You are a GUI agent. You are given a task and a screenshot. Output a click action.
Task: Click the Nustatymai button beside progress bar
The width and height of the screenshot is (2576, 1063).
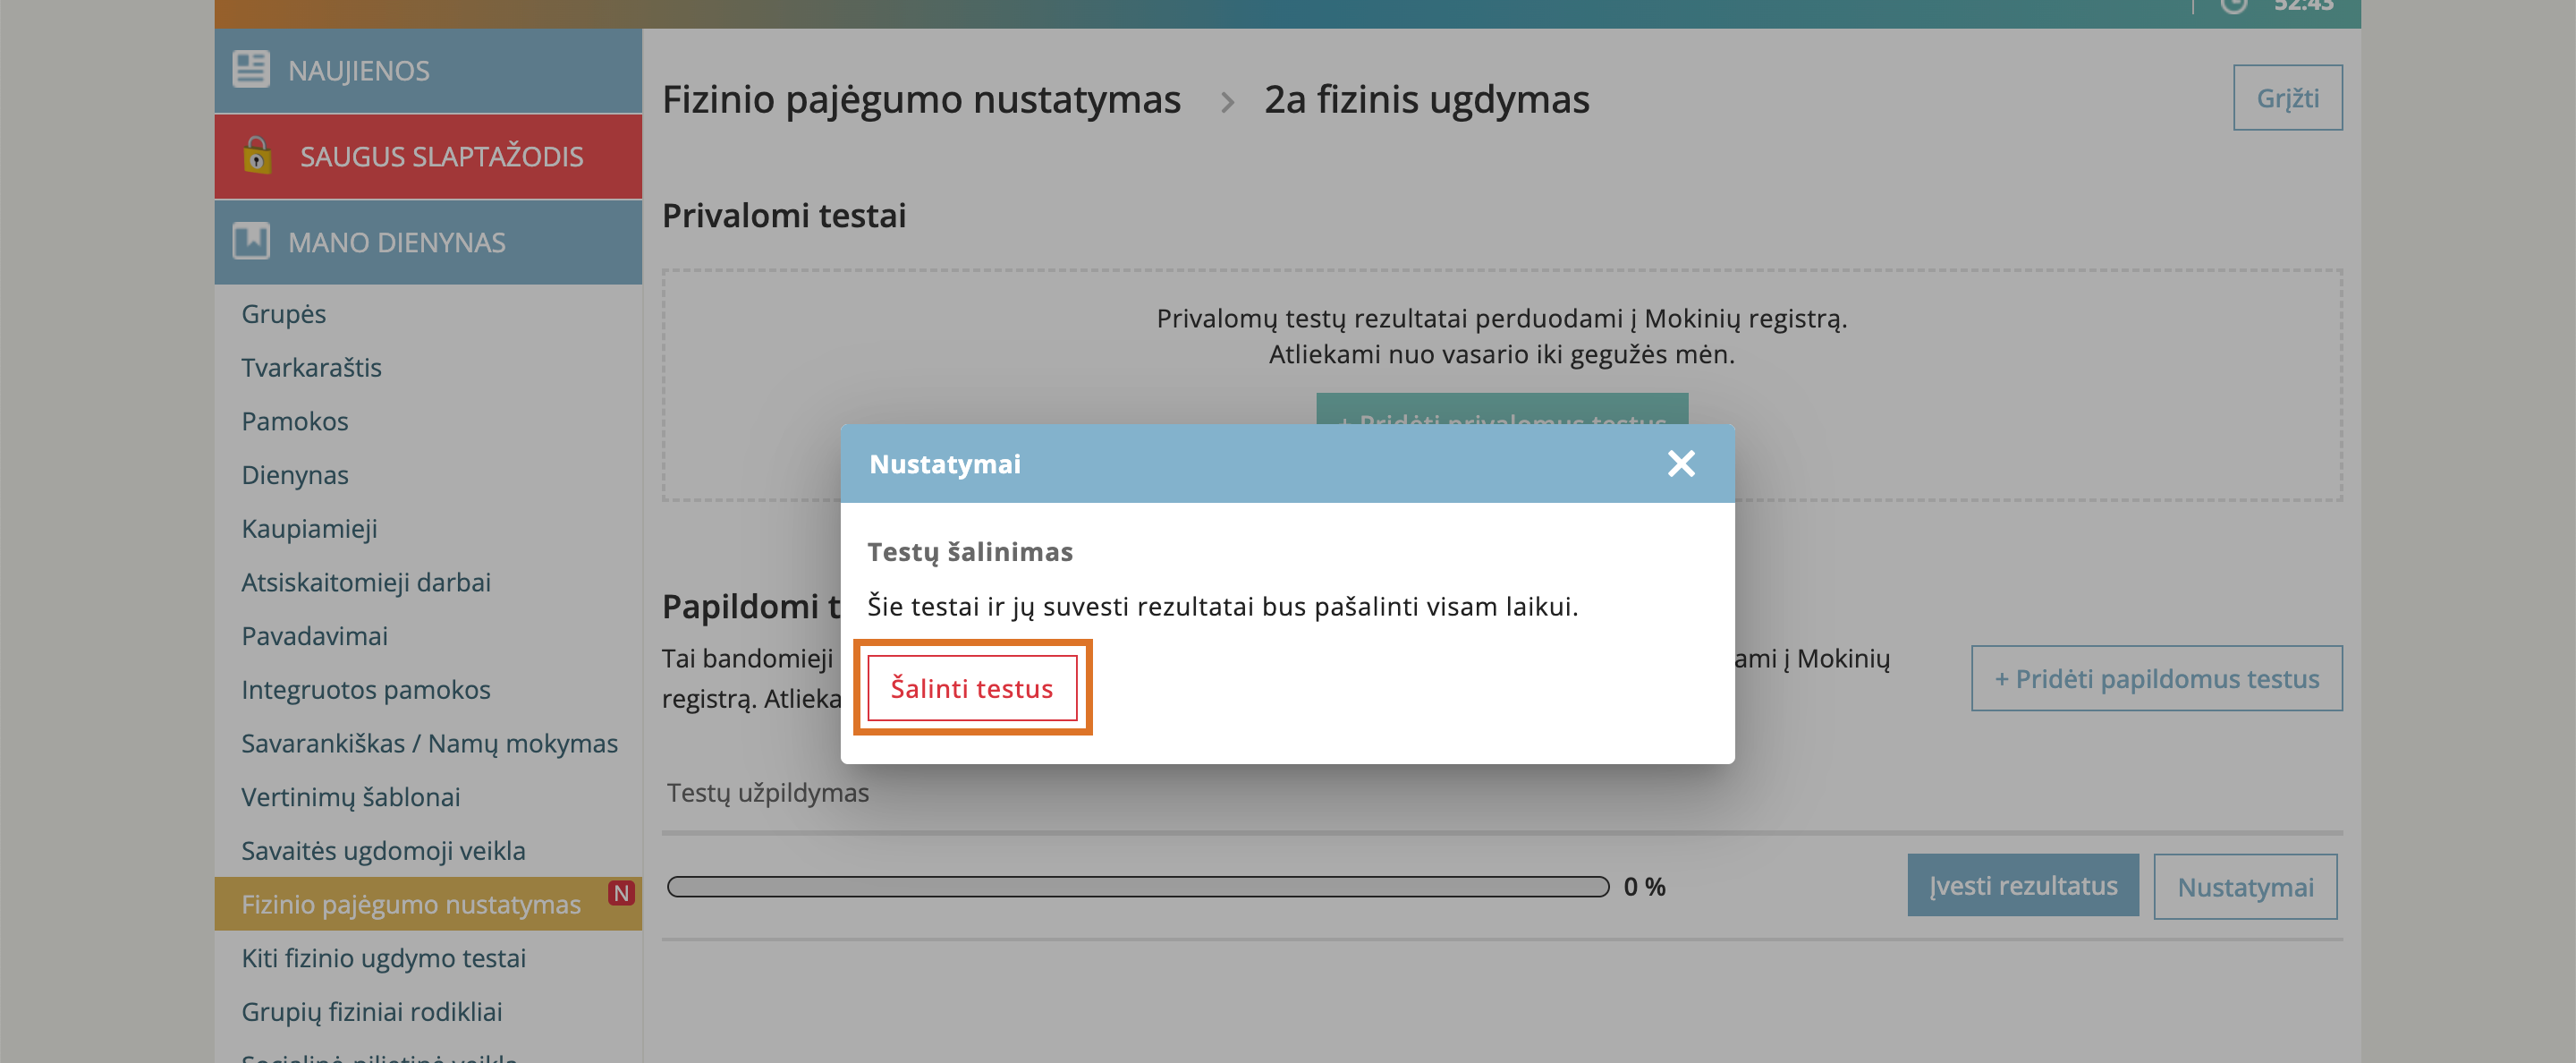point(2244,887)
